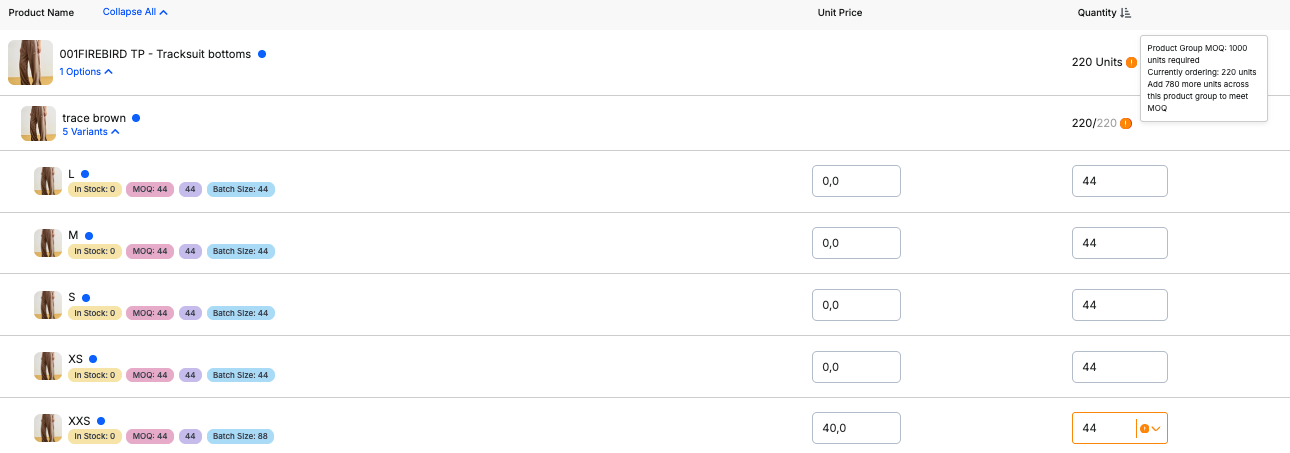The width and height of the screenshot is (1290, 453).
Task: Collapse the 5 Variants list
Action: [91, 132]
